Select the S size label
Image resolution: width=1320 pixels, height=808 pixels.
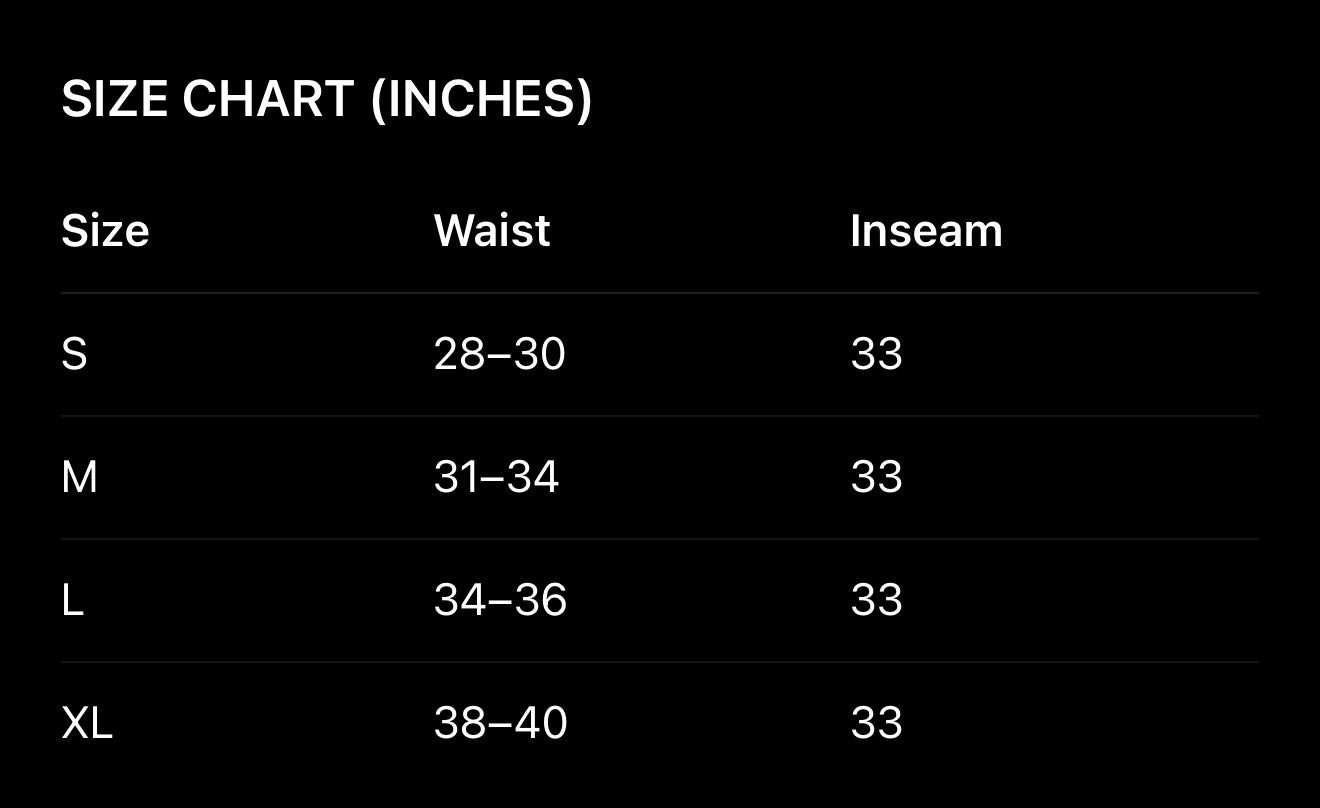pos(74,354)
